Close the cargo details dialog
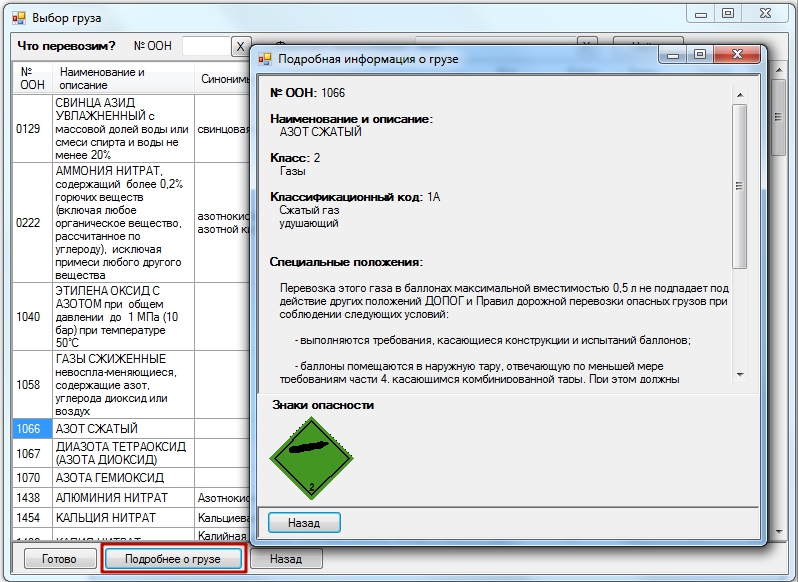Viewport: 798px width, 582px height. 737,54
